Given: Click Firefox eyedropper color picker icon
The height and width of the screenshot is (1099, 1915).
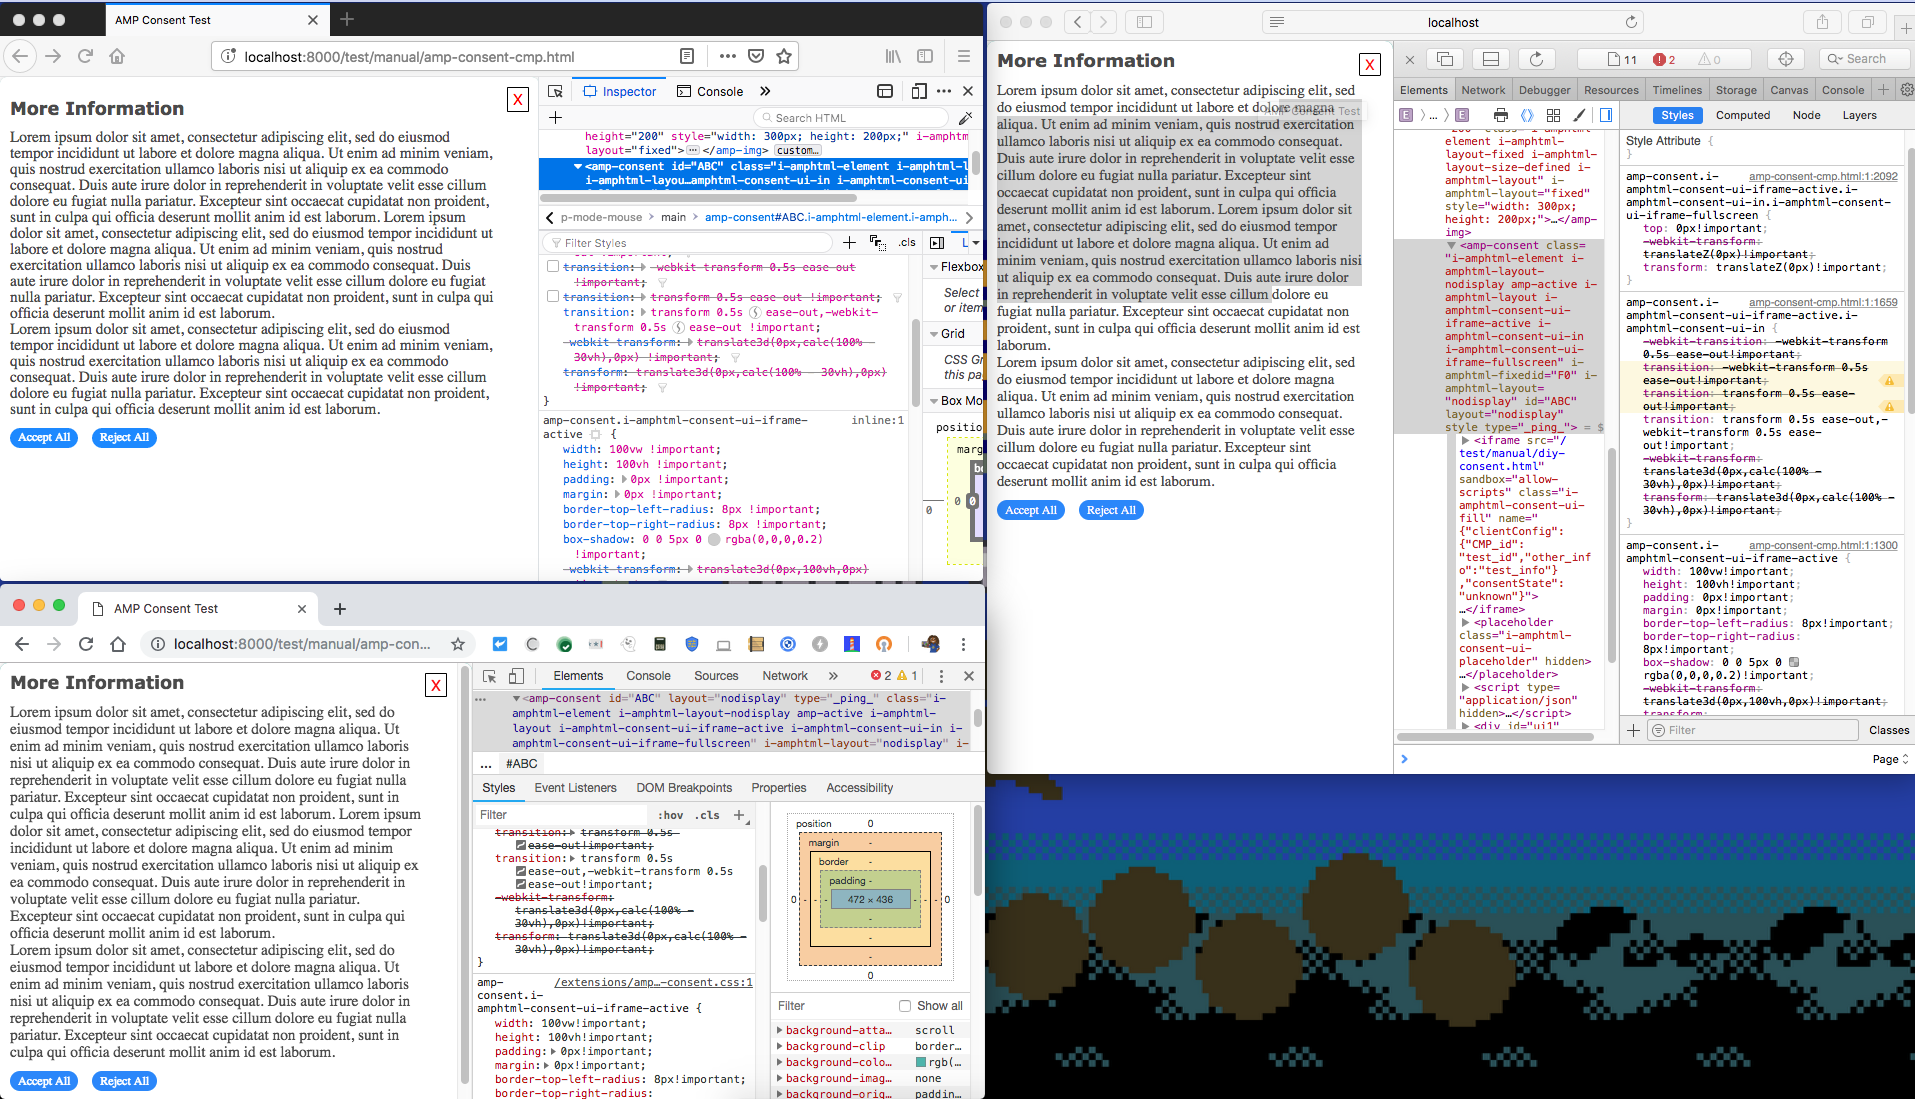Looking at the screenshot, I should point(965,118).
